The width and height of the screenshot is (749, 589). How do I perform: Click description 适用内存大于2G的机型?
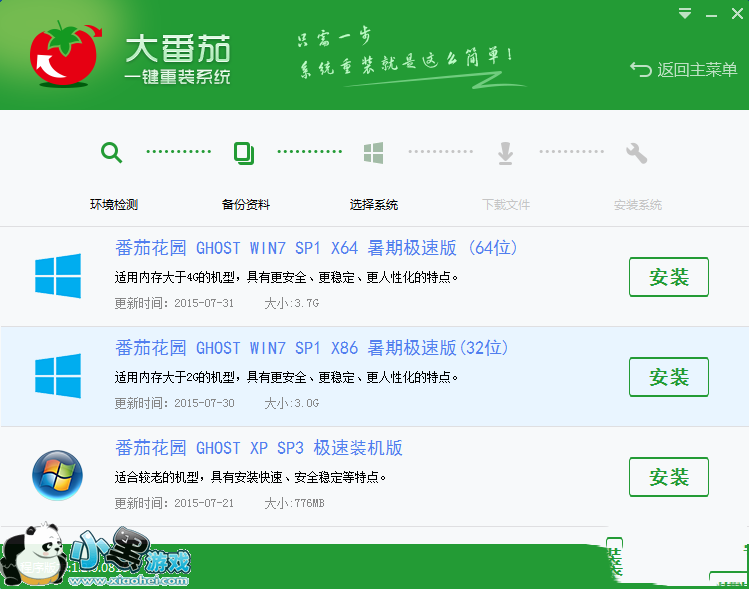tap(287, 377)
